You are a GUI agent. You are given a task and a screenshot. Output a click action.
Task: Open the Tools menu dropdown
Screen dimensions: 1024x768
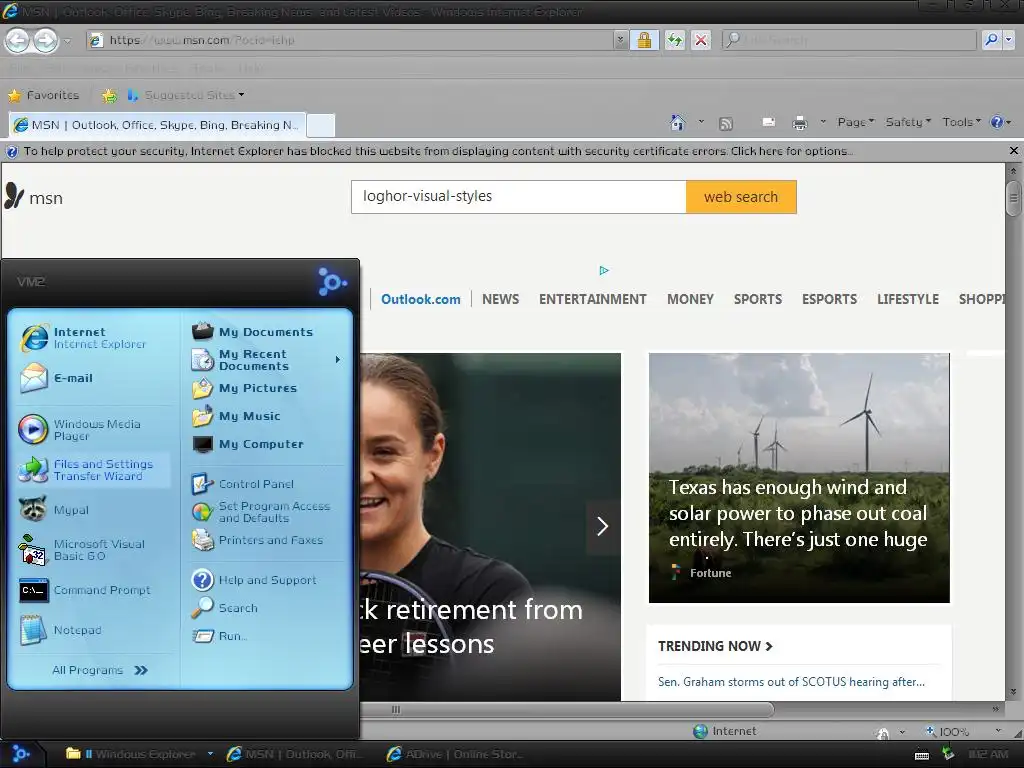[961, 122]
